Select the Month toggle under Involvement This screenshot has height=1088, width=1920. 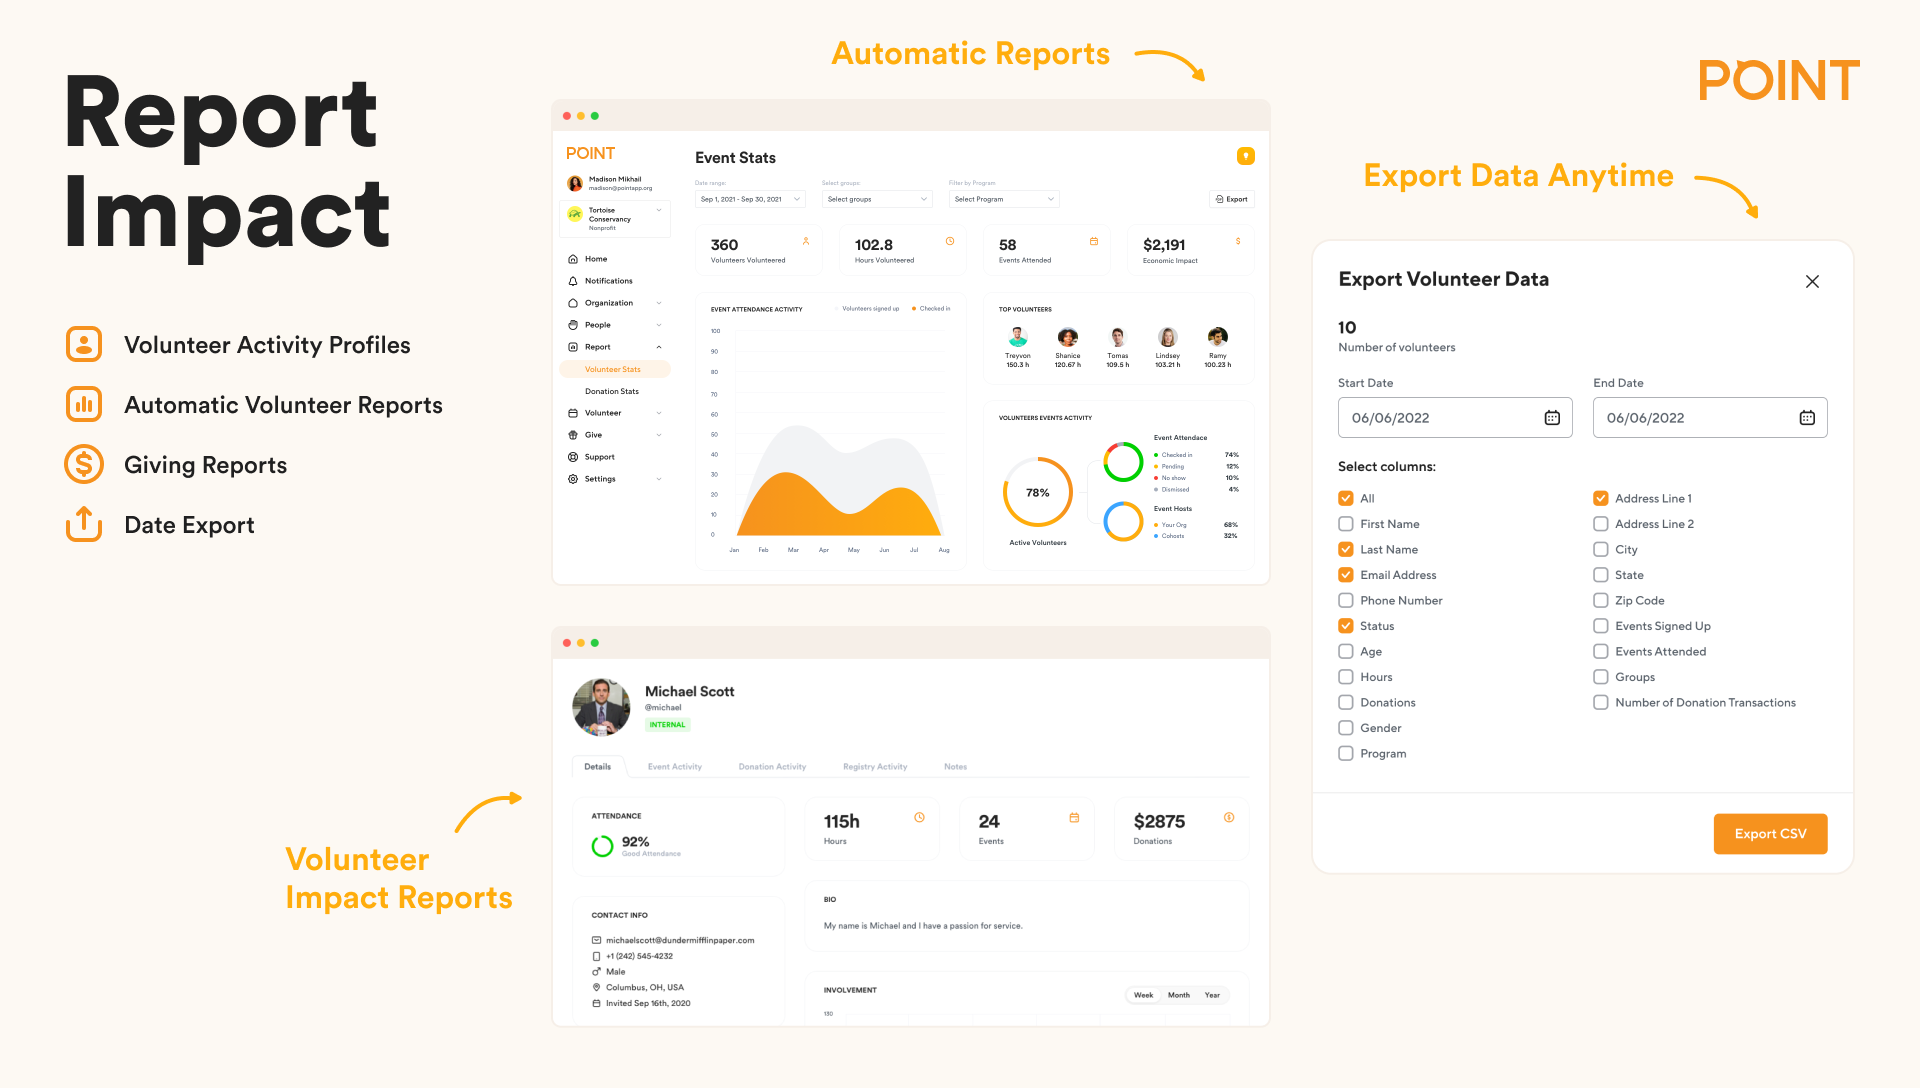1179,995
